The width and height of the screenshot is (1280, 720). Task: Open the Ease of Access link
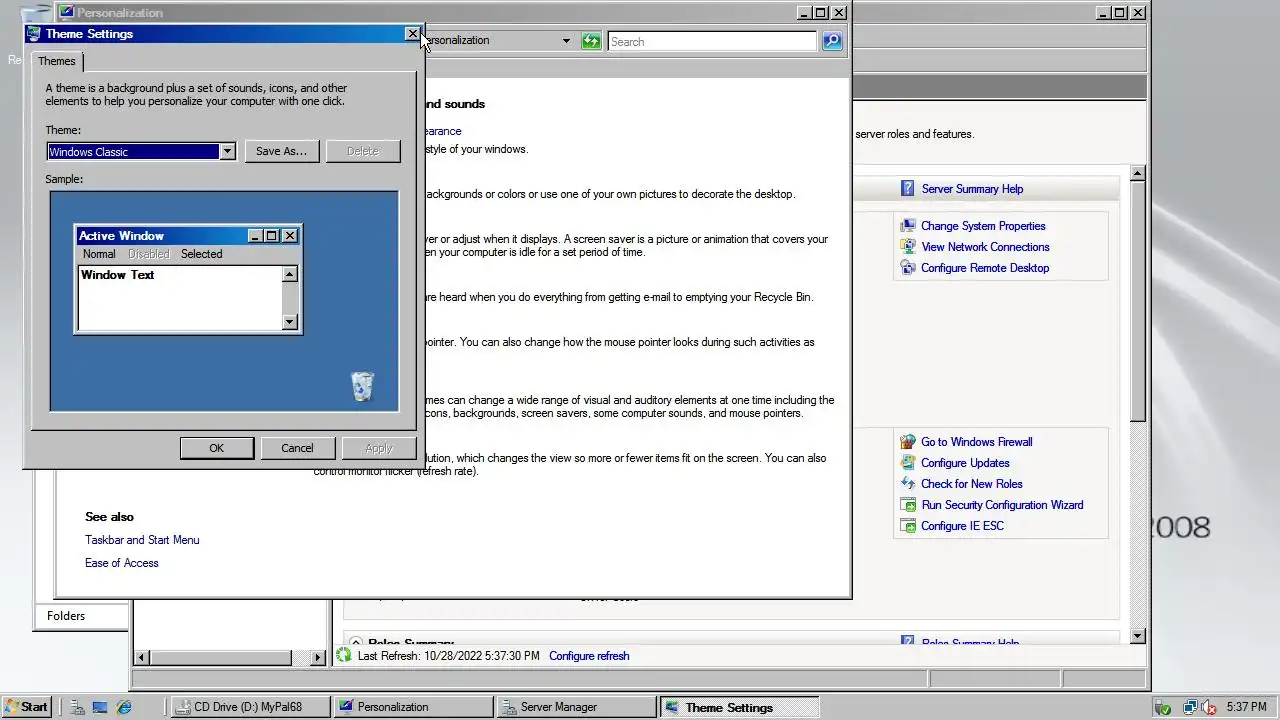coord(122,563)
